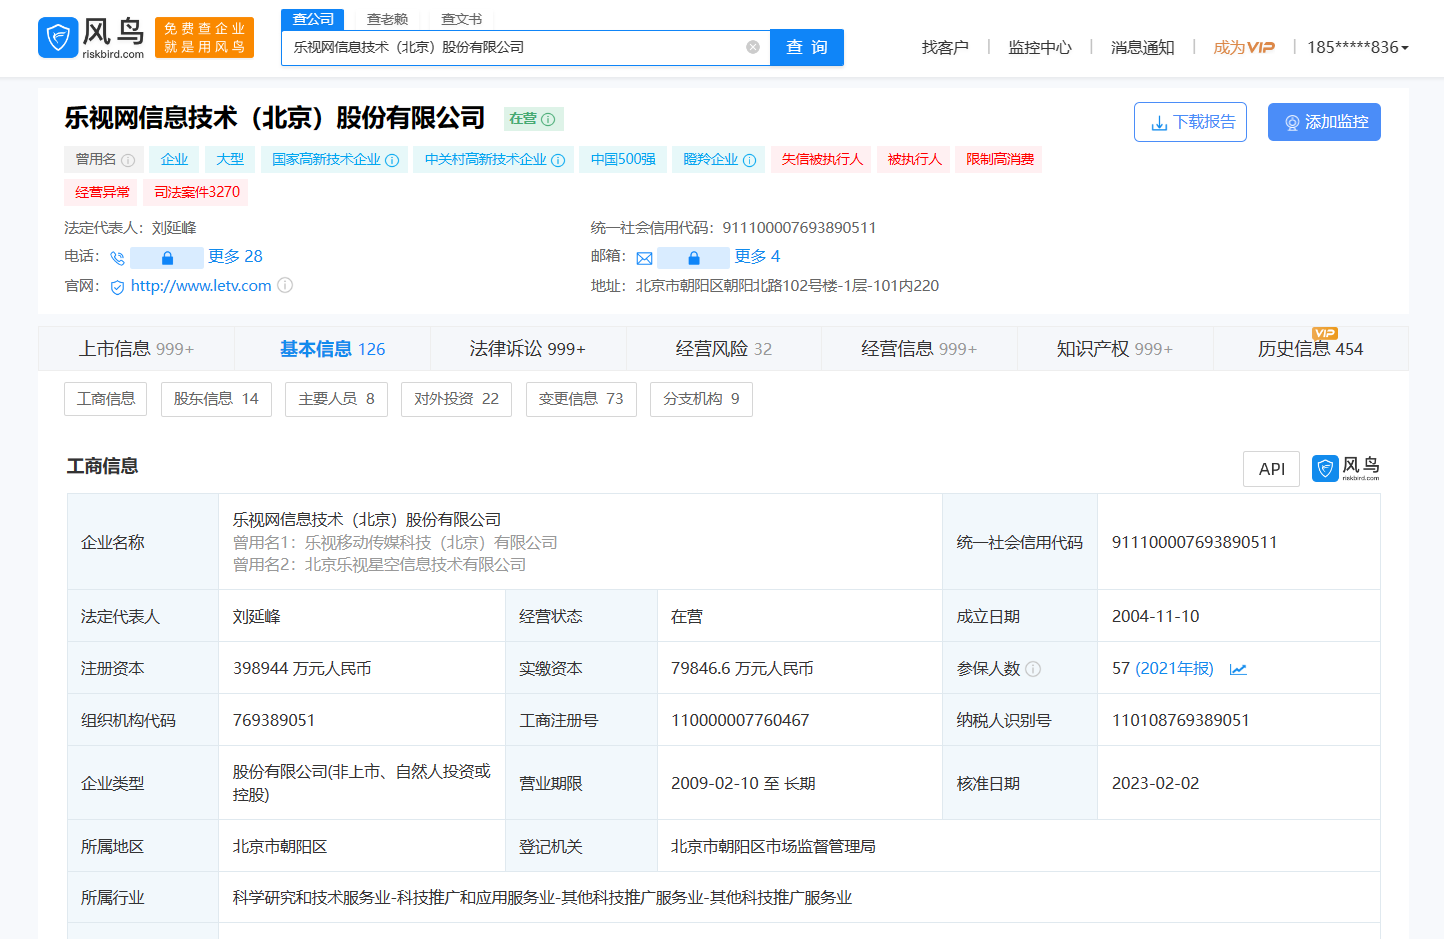Image resolution: width=1444 pixels, height=939 pixels.
Task: Click the locked phone number badge
Action: [x=167, y=258]
